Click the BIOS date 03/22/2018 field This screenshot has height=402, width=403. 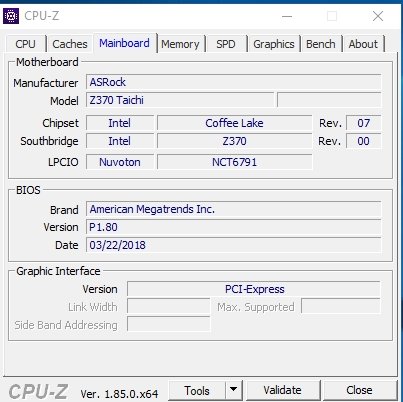pos(234,245)
